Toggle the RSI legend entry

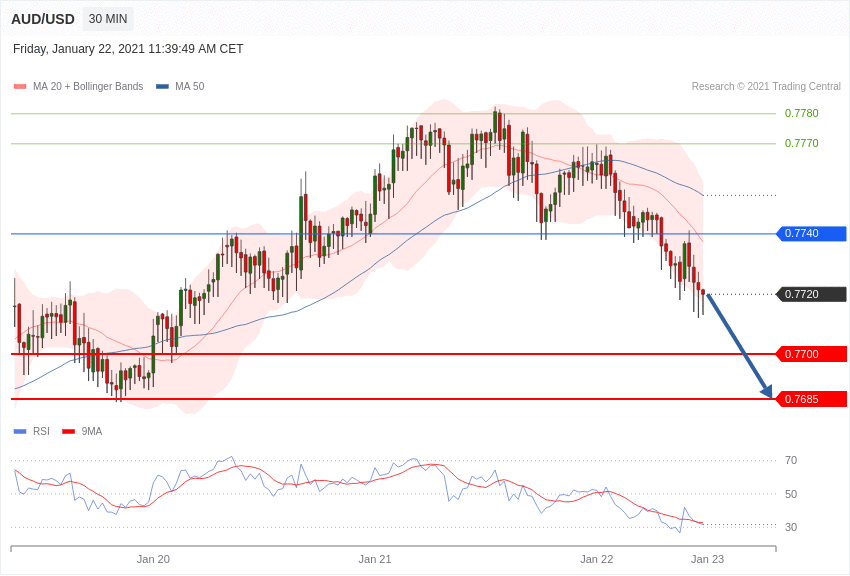point(31,431)
